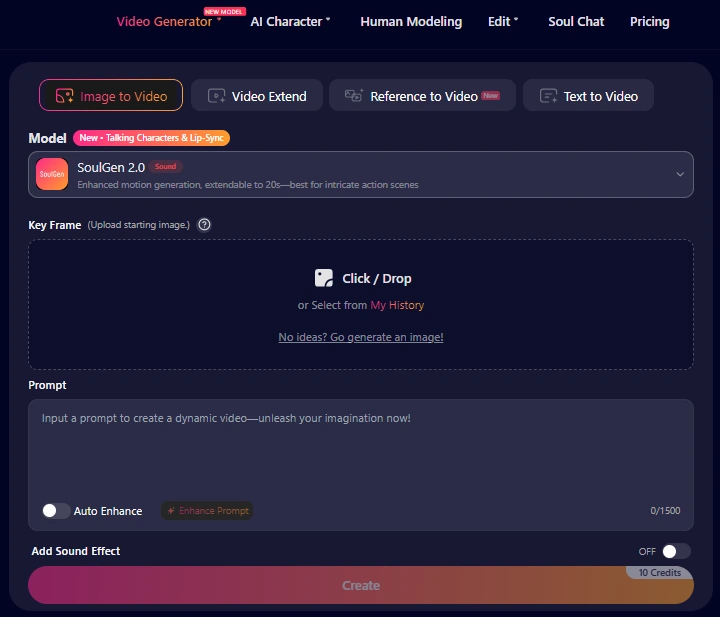Viewport: 720px width, 617px height.
Task: Click the My History link
Action: point(397,305)
